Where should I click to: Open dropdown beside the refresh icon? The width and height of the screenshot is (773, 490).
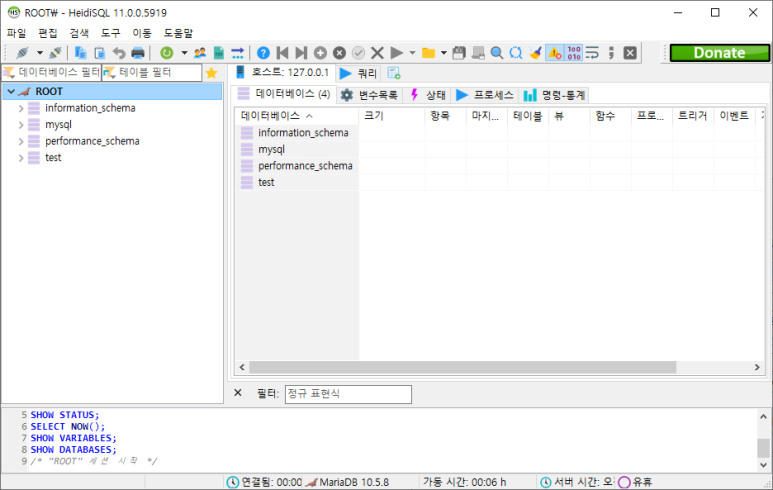[x=184, y=53]
